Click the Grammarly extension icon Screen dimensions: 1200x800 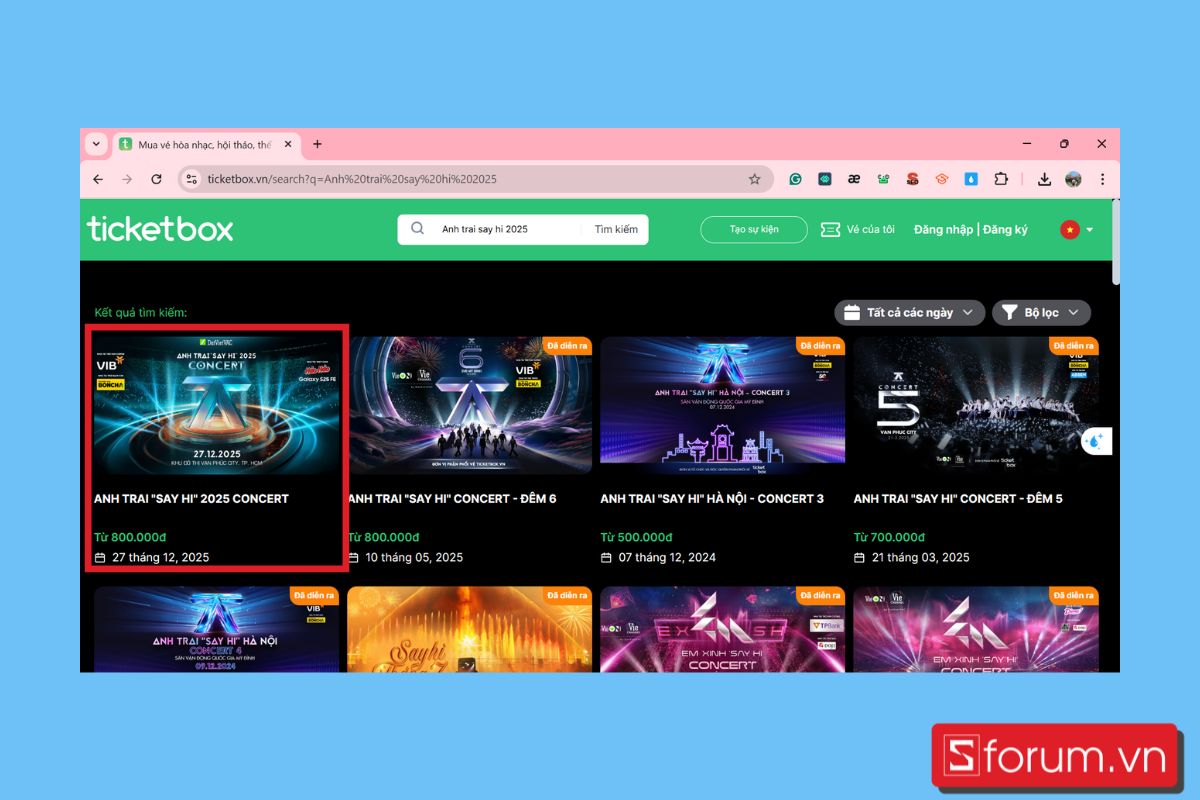(x=796, y=179)
